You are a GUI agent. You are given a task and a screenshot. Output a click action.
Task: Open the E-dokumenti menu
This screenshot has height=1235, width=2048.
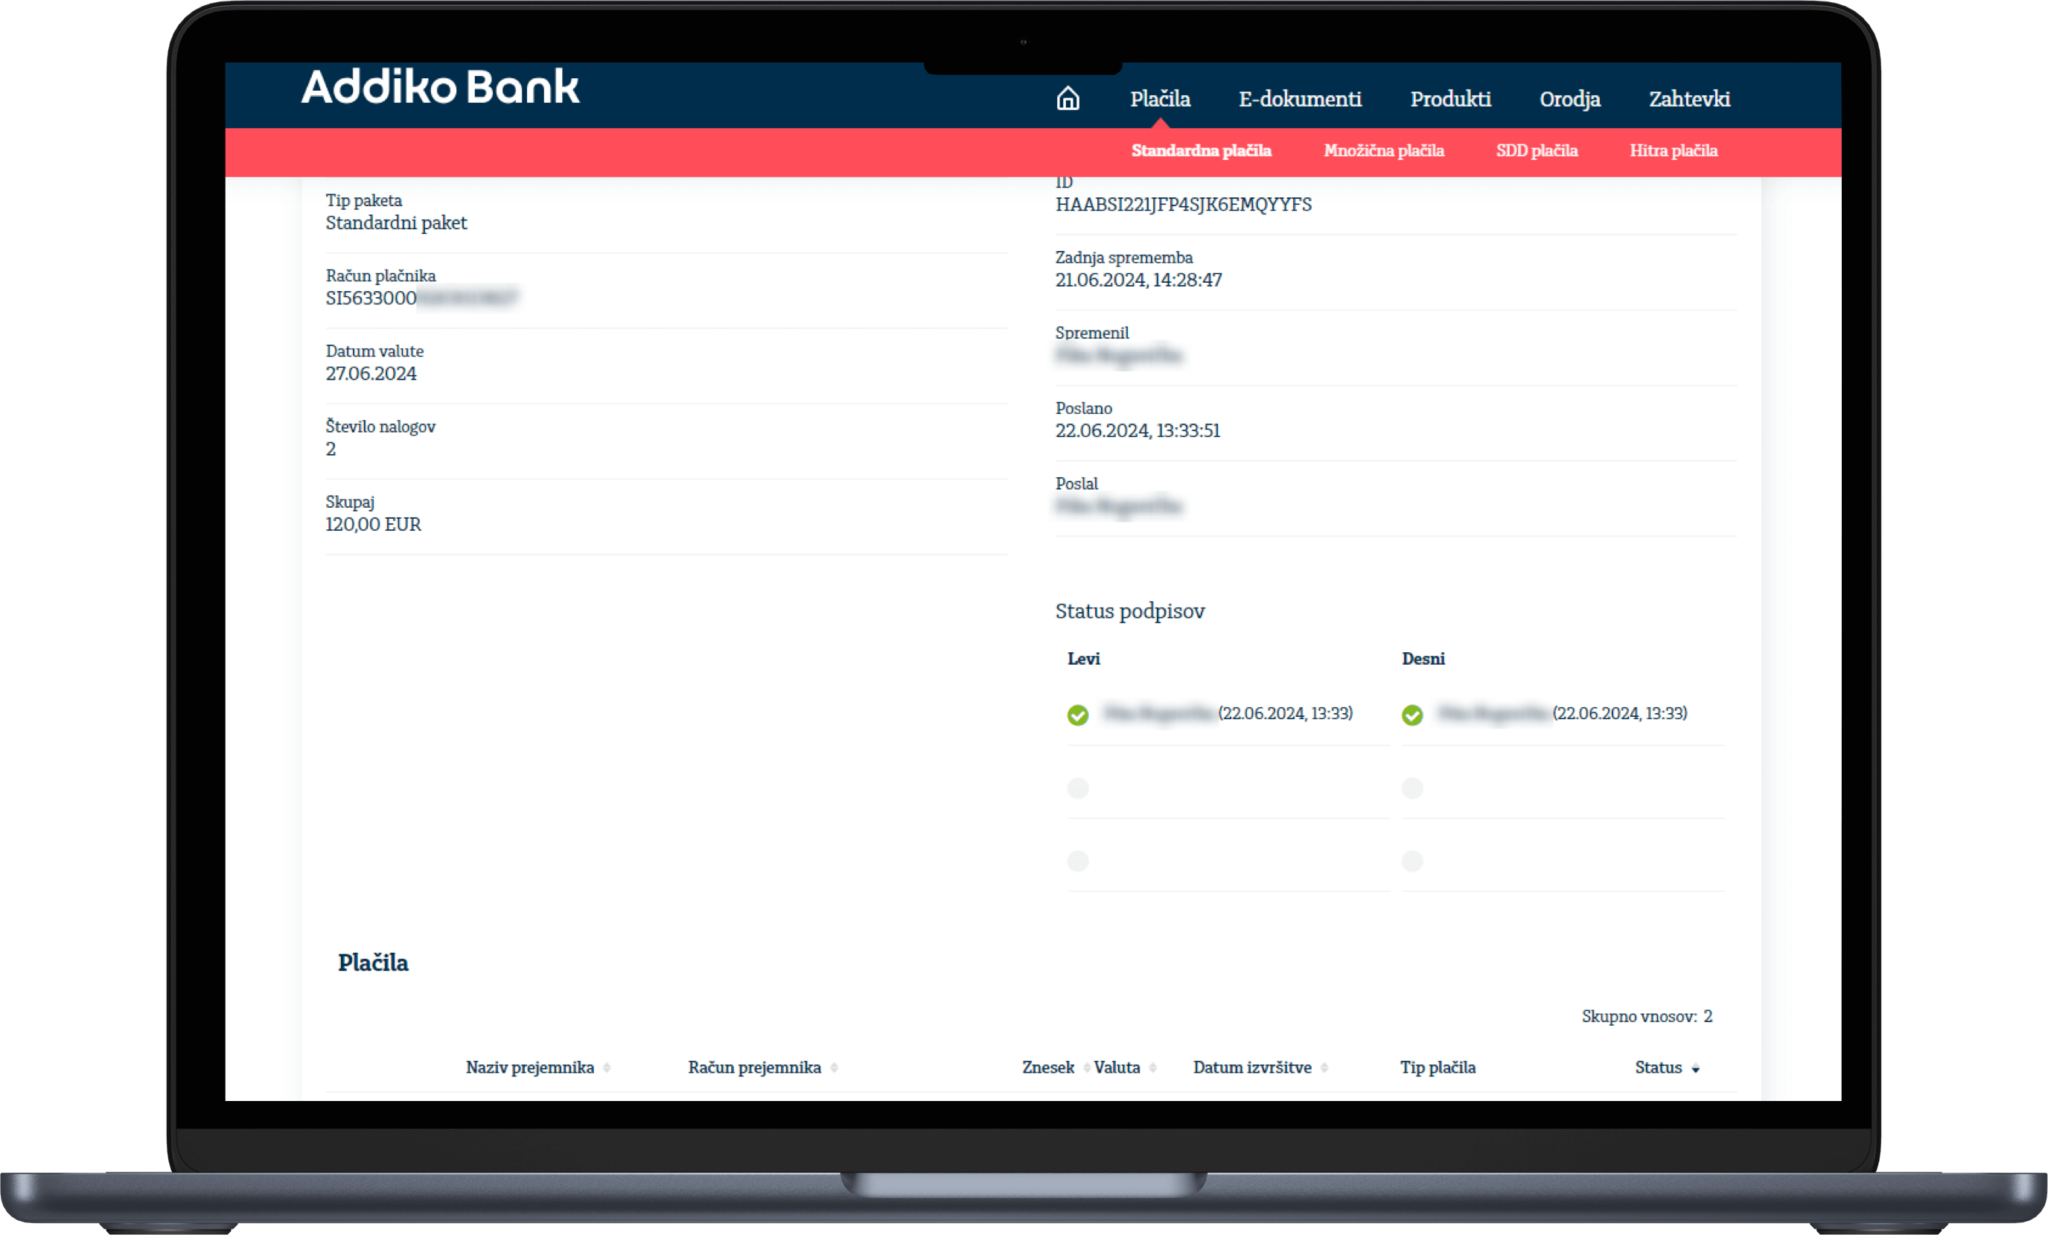pyautogui.click(x=1300, y=99)
